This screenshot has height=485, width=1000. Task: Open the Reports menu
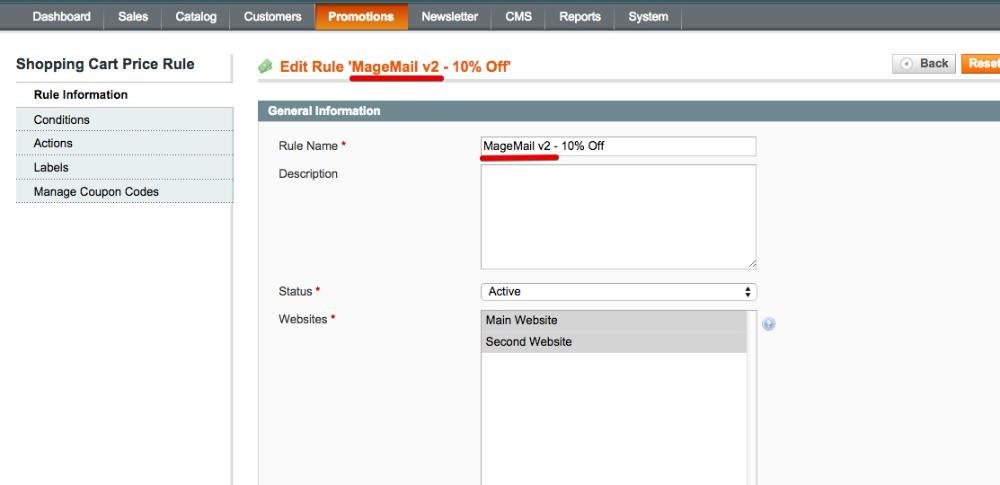click(580, 17)
